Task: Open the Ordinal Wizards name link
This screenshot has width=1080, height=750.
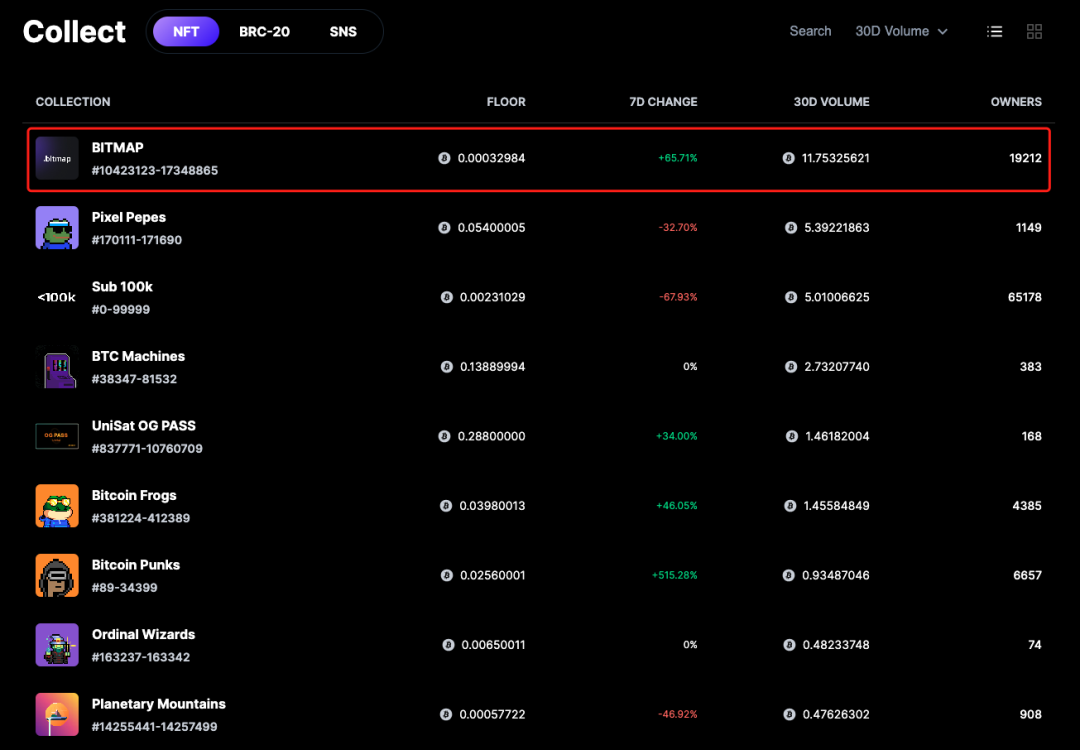Action: (143, 635)
